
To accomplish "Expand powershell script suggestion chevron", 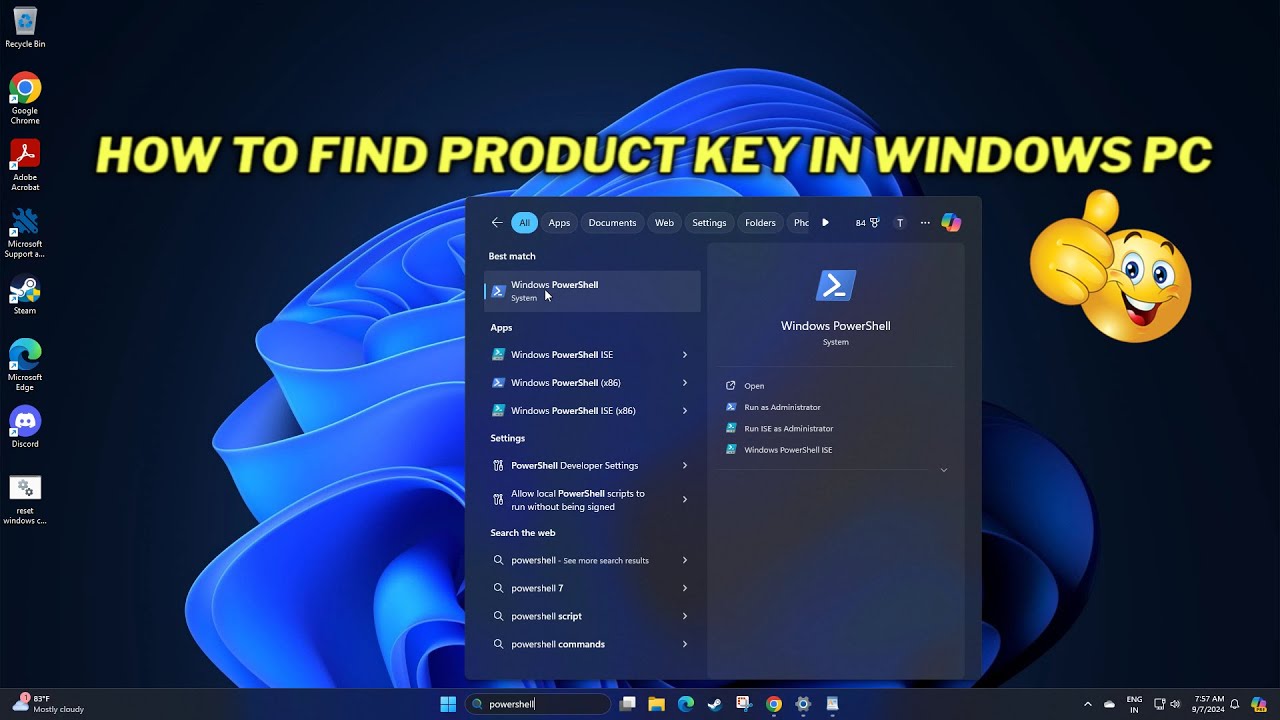I will pyautogui.click(x=685, y=617).
